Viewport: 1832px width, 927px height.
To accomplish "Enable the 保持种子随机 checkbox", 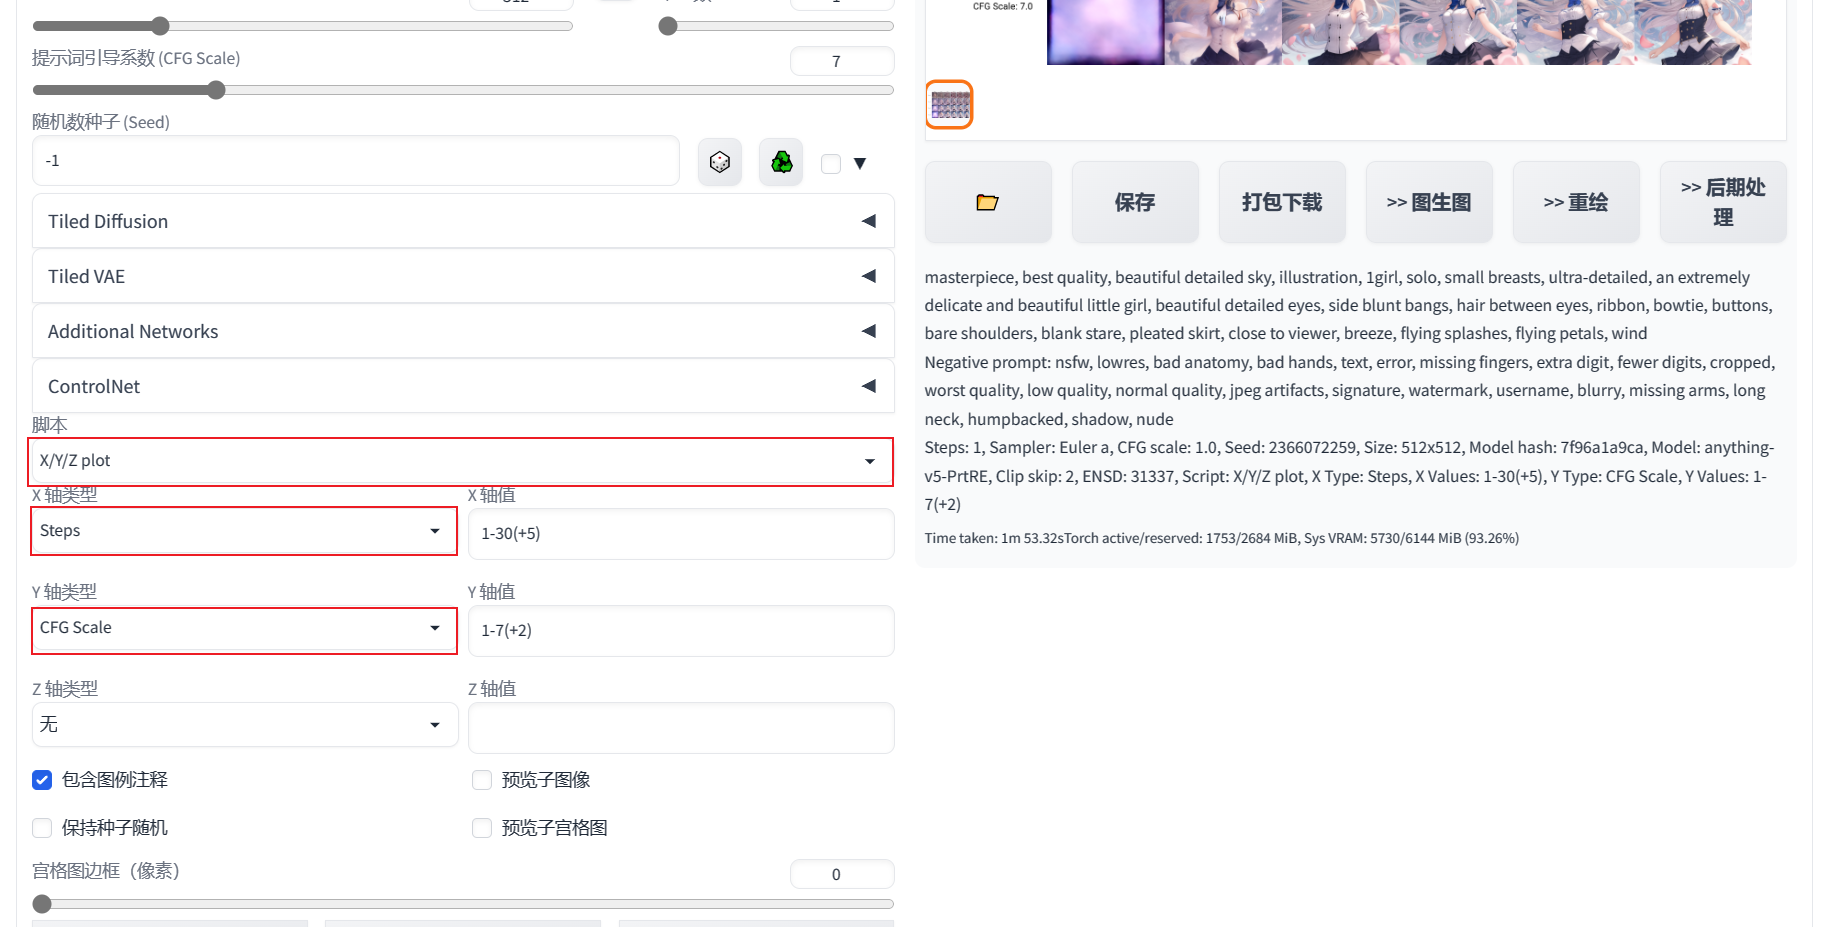I will pos(42,828).
